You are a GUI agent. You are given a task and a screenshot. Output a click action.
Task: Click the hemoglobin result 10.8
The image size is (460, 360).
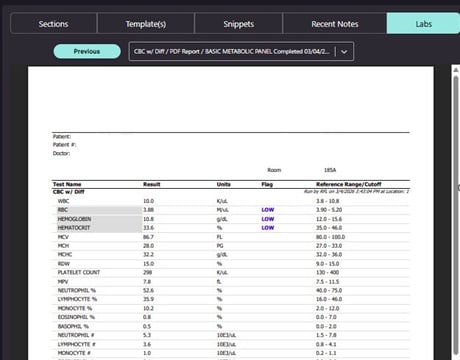click(x=148, y=219)
